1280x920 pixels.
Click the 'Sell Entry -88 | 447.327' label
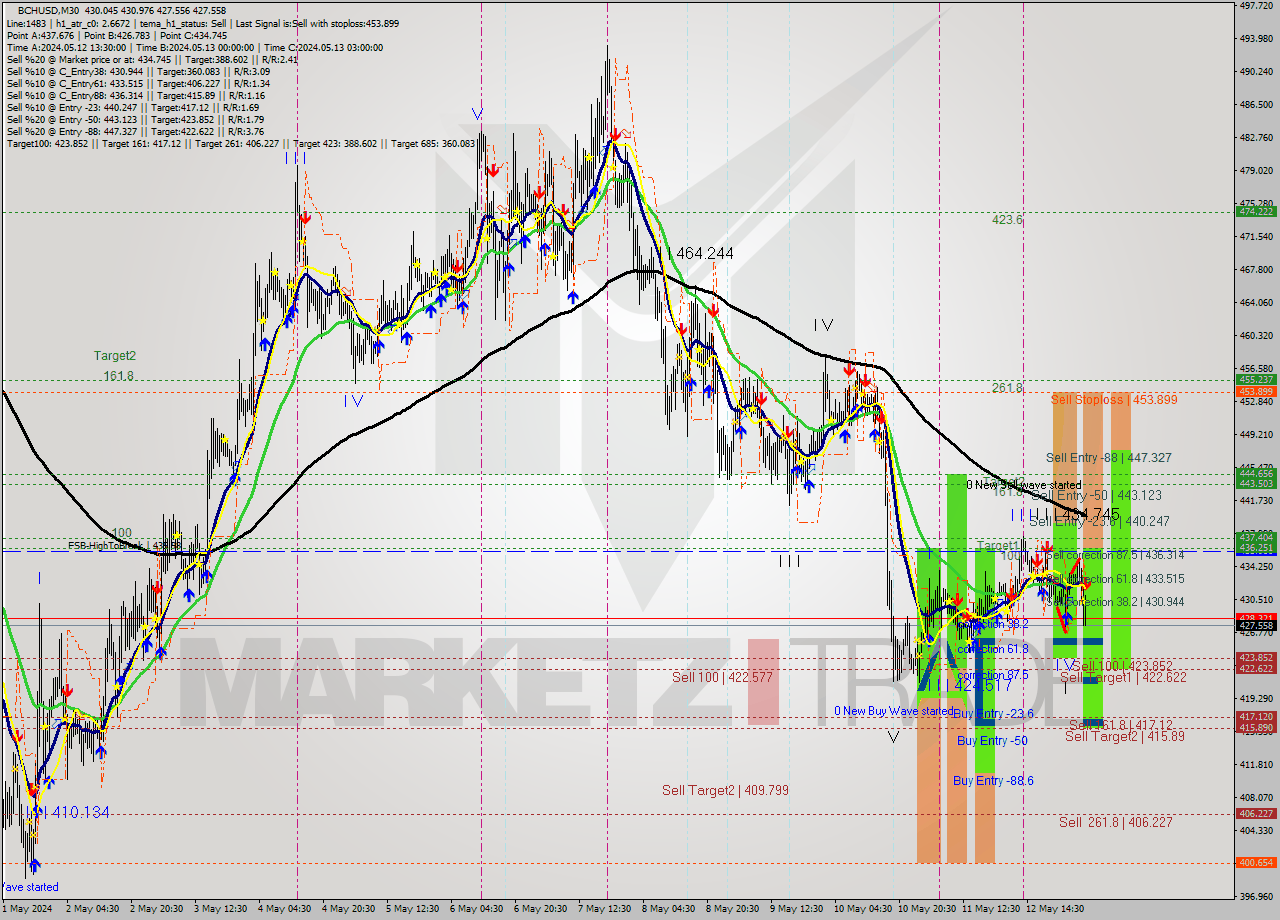1108,457
